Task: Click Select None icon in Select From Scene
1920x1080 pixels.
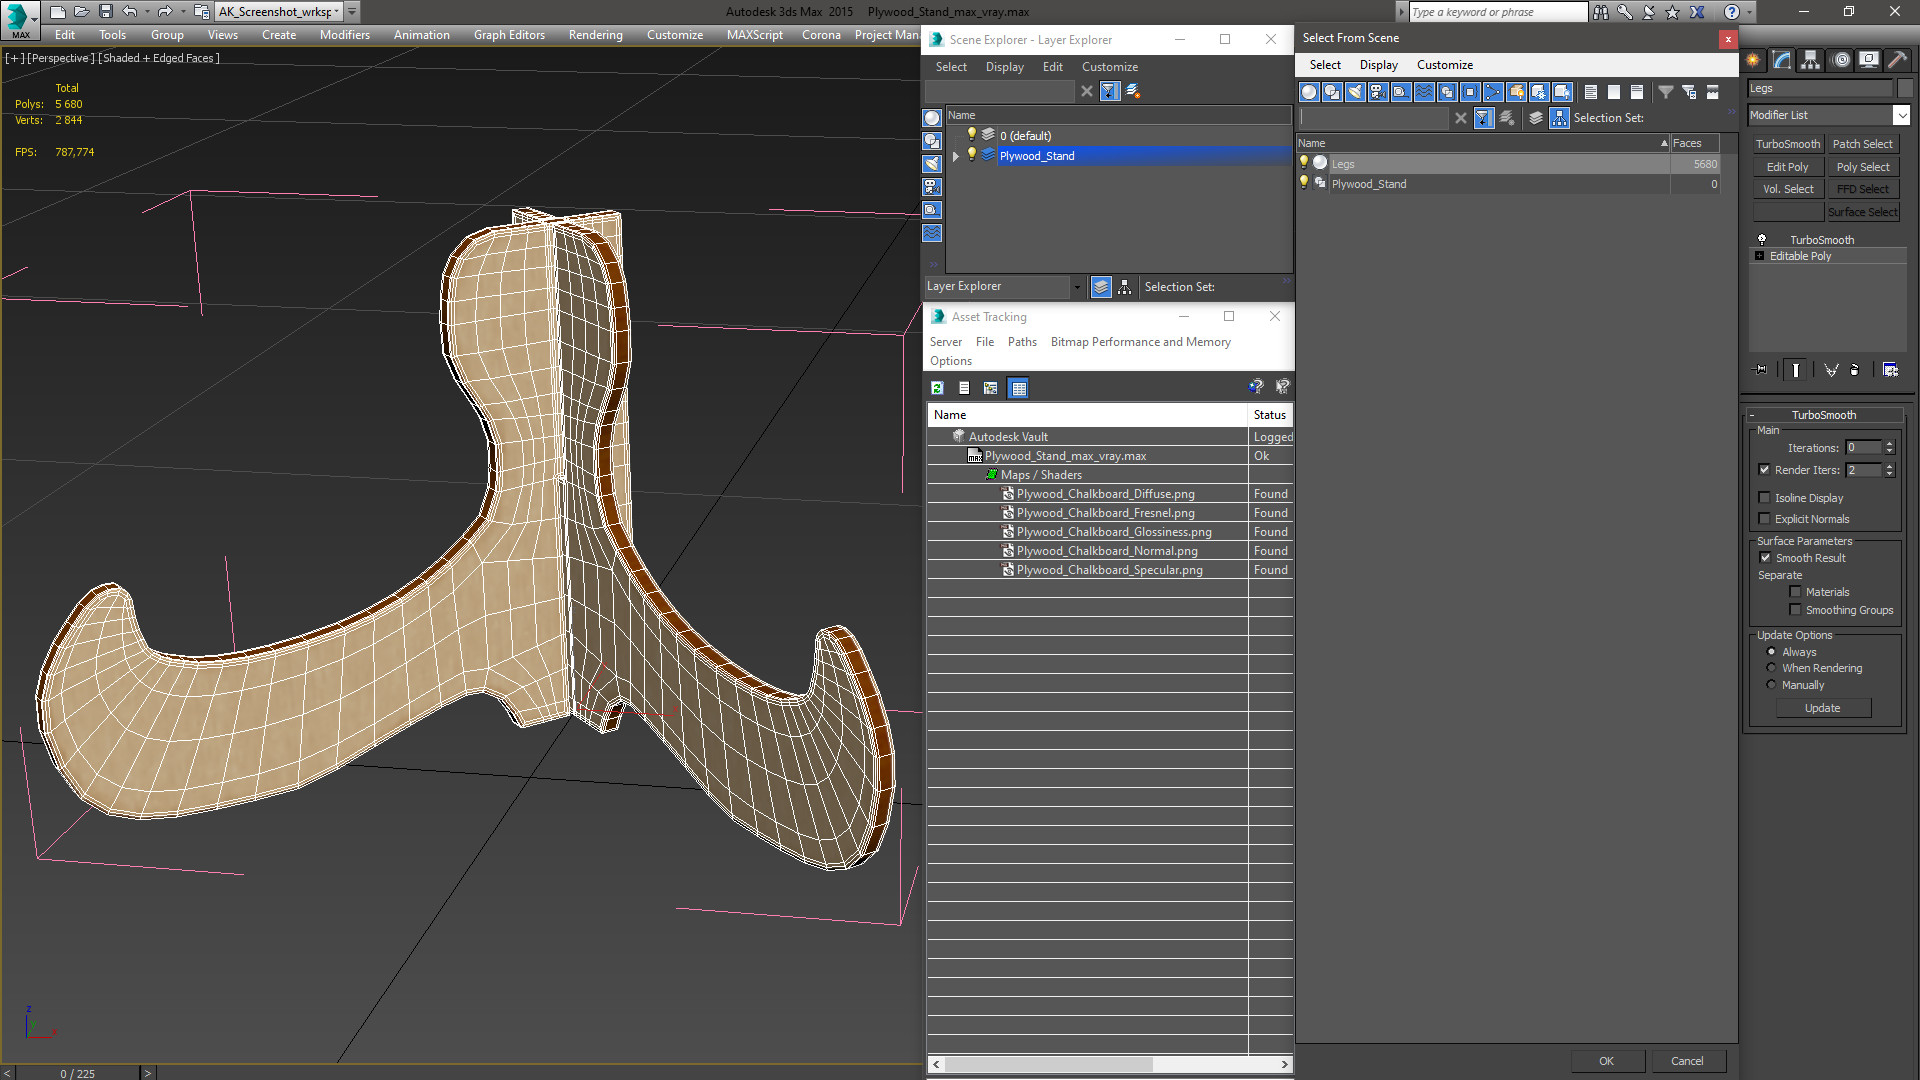Action: [1614, 92]
